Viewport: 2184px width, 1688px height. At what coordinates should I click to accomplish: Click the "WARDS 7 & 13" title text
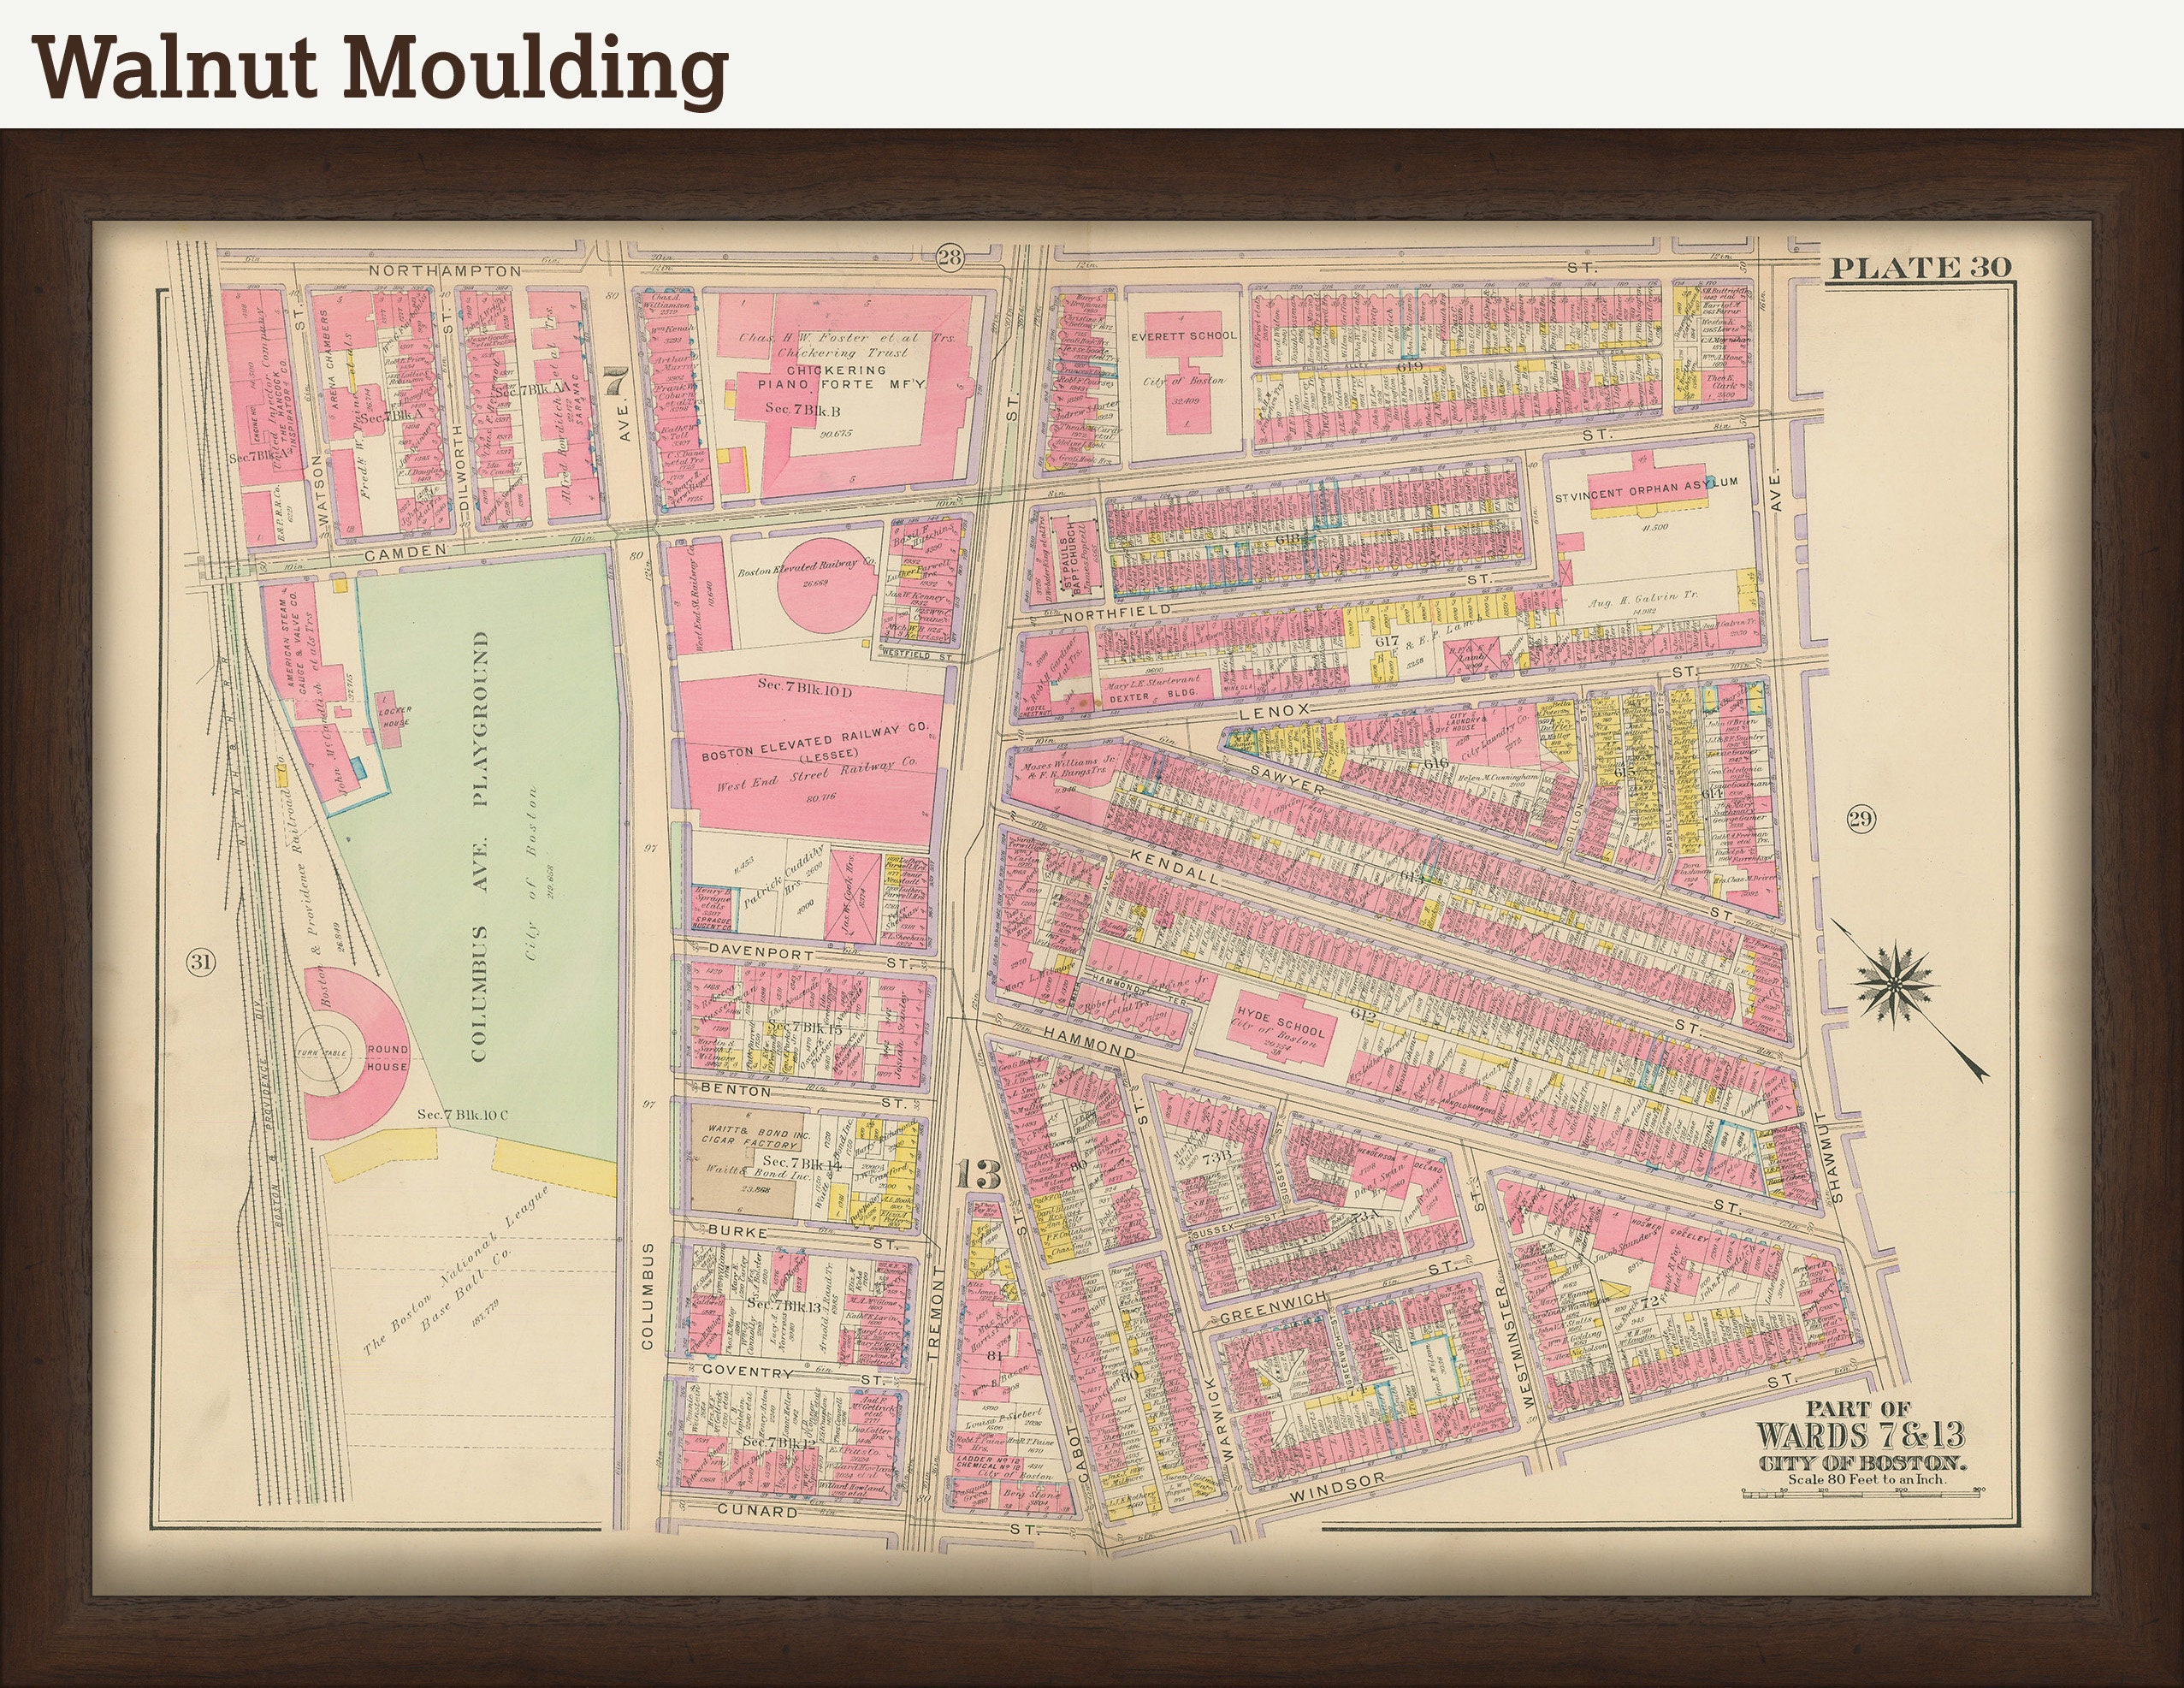1860,1435
